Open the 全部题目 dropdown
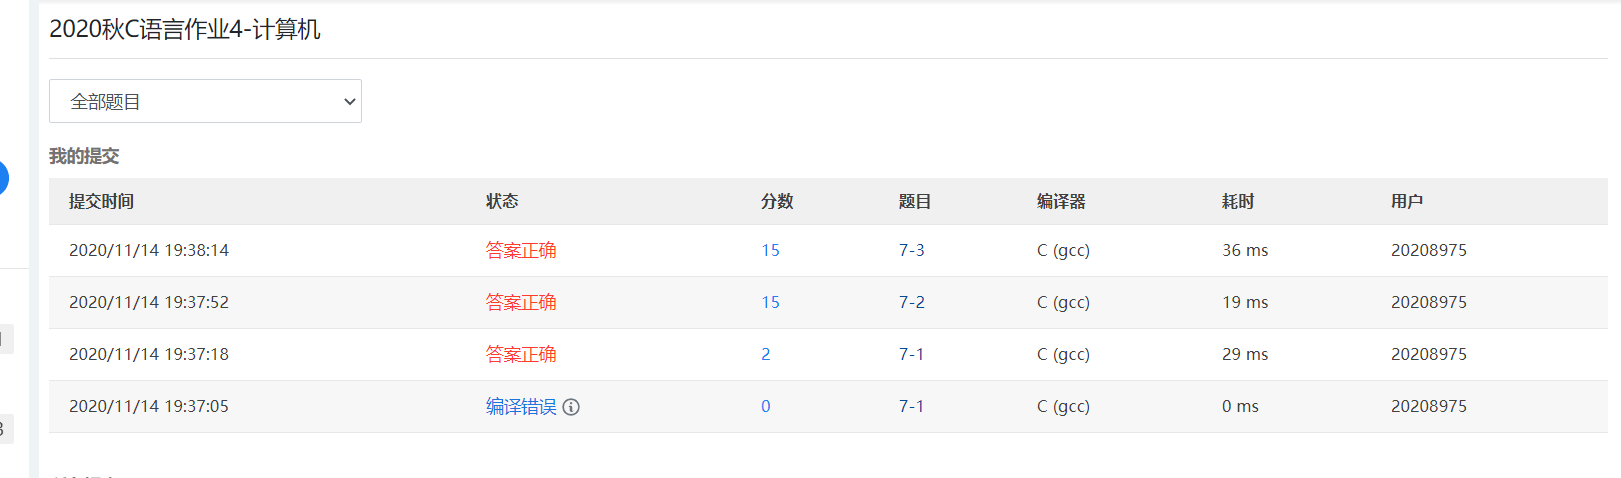1621x478 pixels. pyautogui.click(x=205, y=101)
